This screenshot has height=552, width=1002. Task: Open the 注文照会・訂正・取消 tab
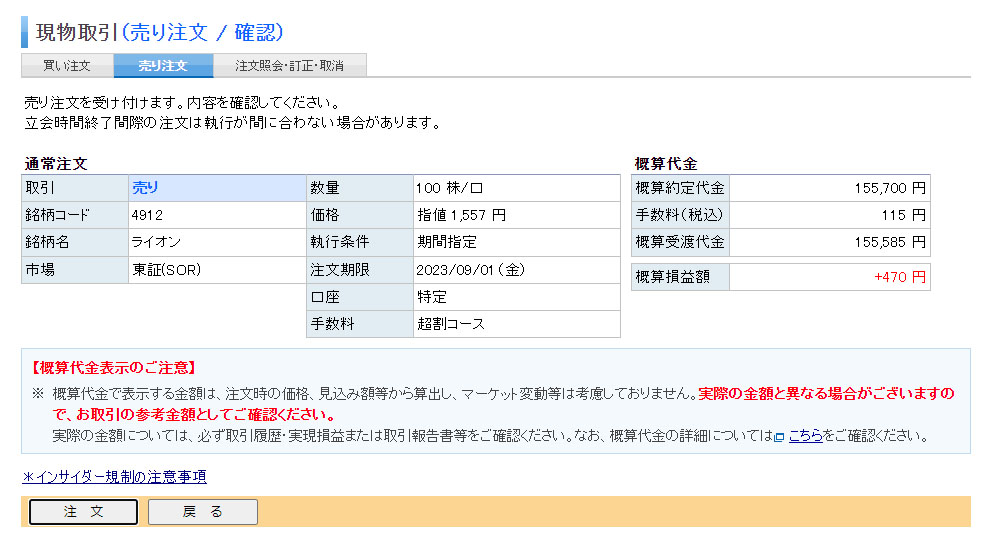(289, 66)
